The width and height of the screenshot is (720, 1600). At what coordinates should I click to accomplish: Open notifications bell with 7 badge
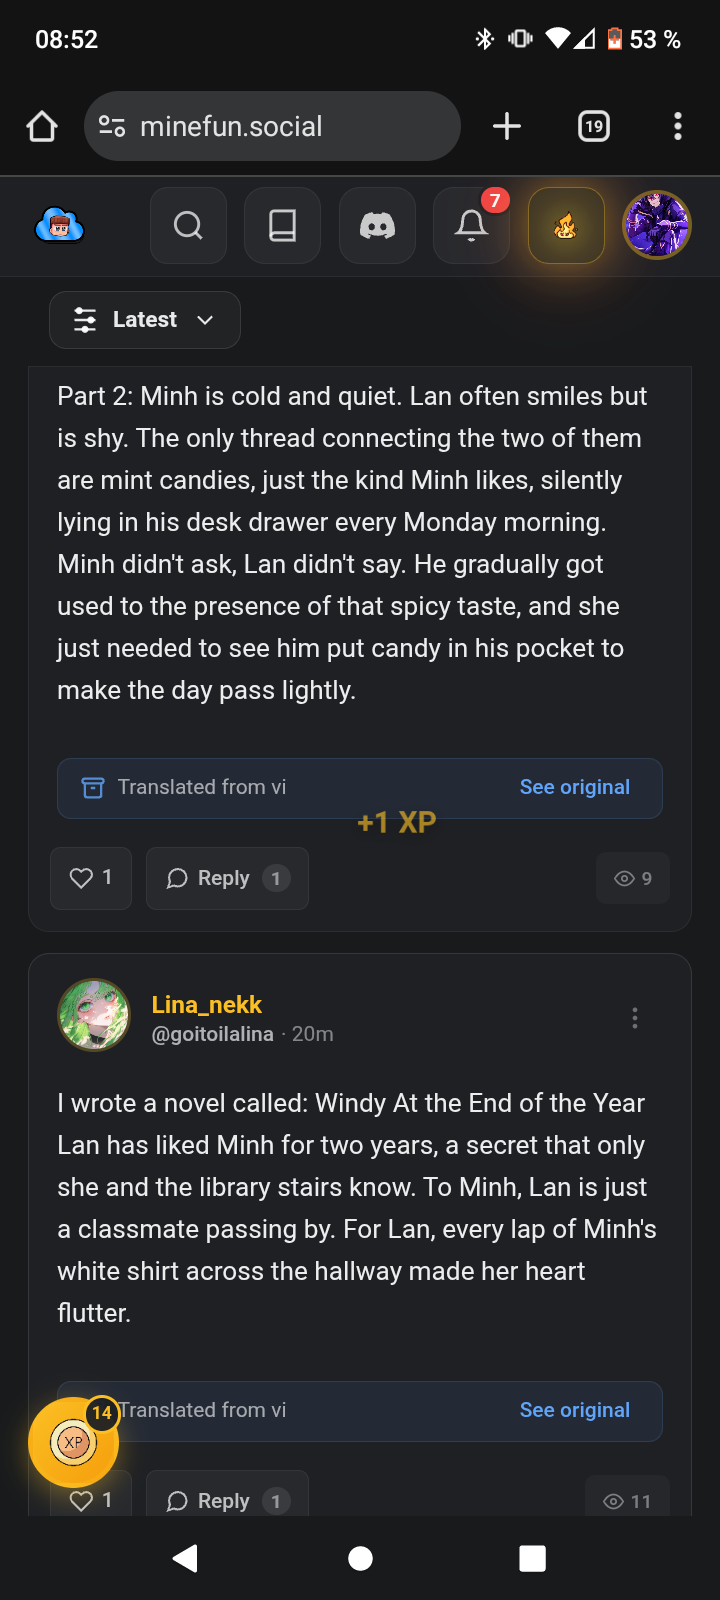pyautogui.click(x=471, y=226)
